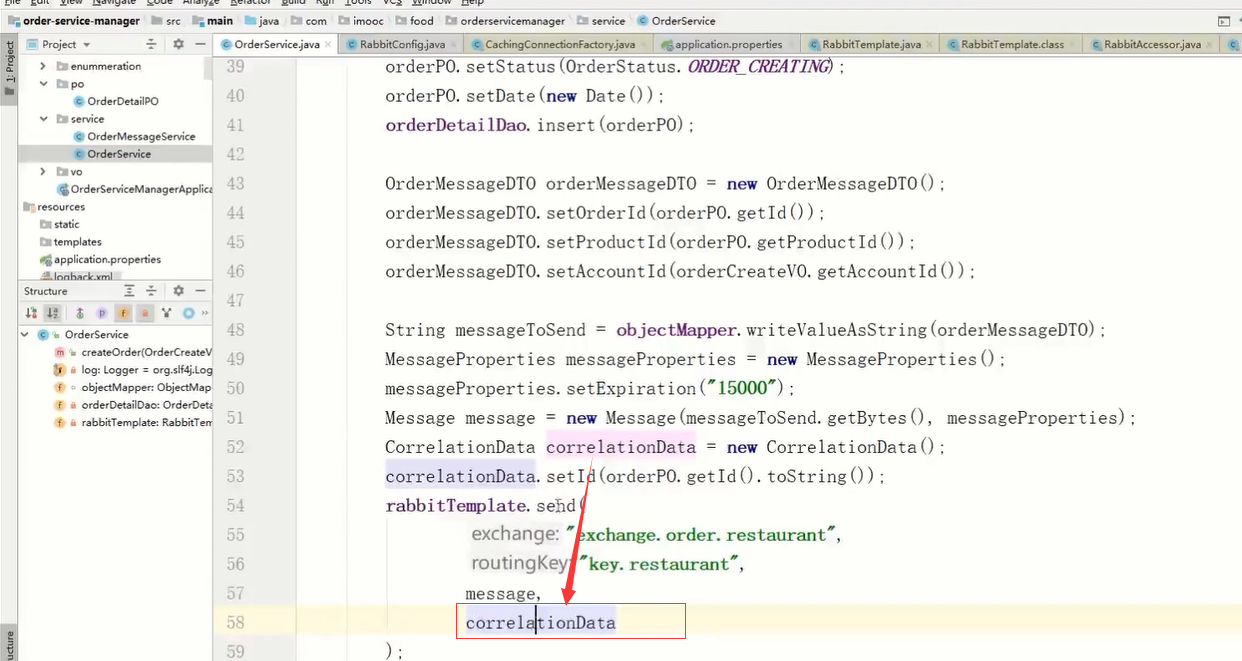
Task: Open the Project panel settings gear
Action: [178, 44]
